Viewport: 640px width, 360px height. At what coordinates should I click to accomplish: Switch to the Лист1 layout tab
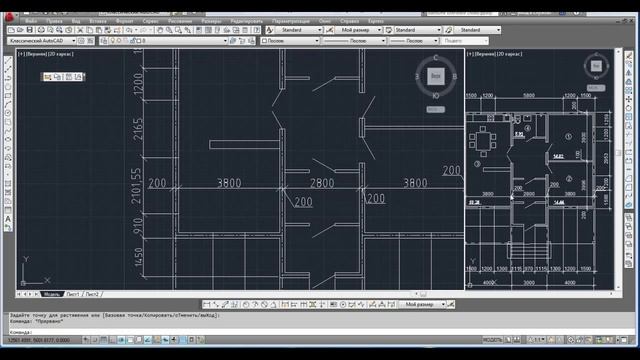pyautogui.click(x=73, y=294)
